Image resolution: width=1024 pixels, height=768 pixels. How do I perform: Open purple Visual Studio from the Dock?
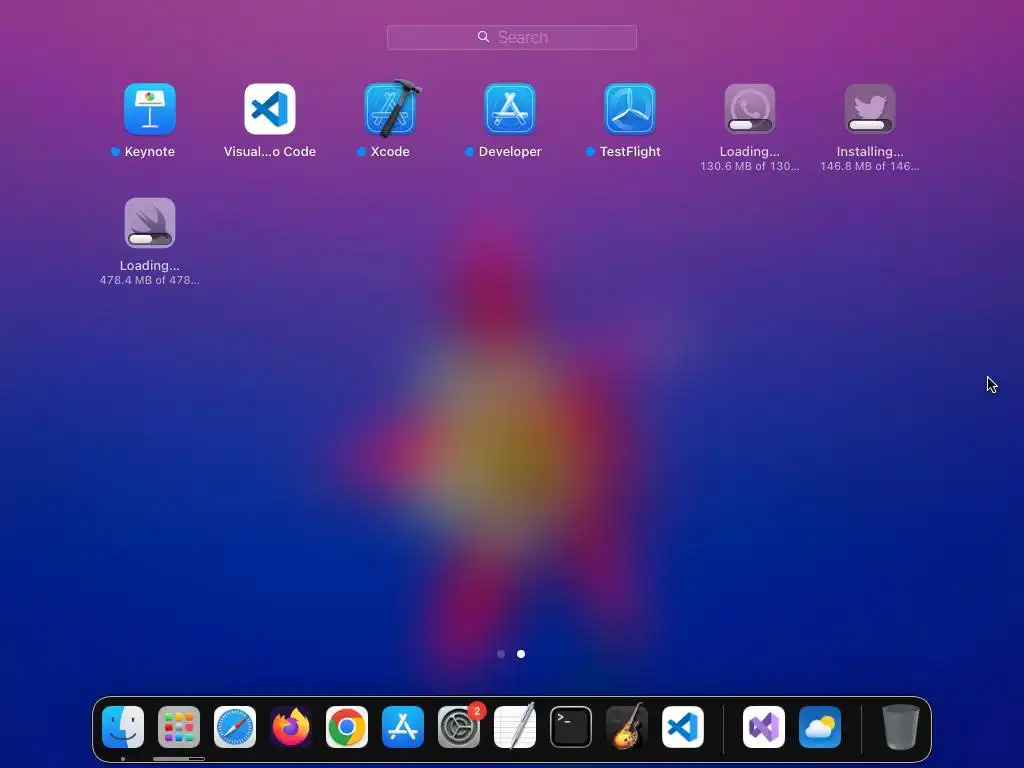tap(764, 727)
